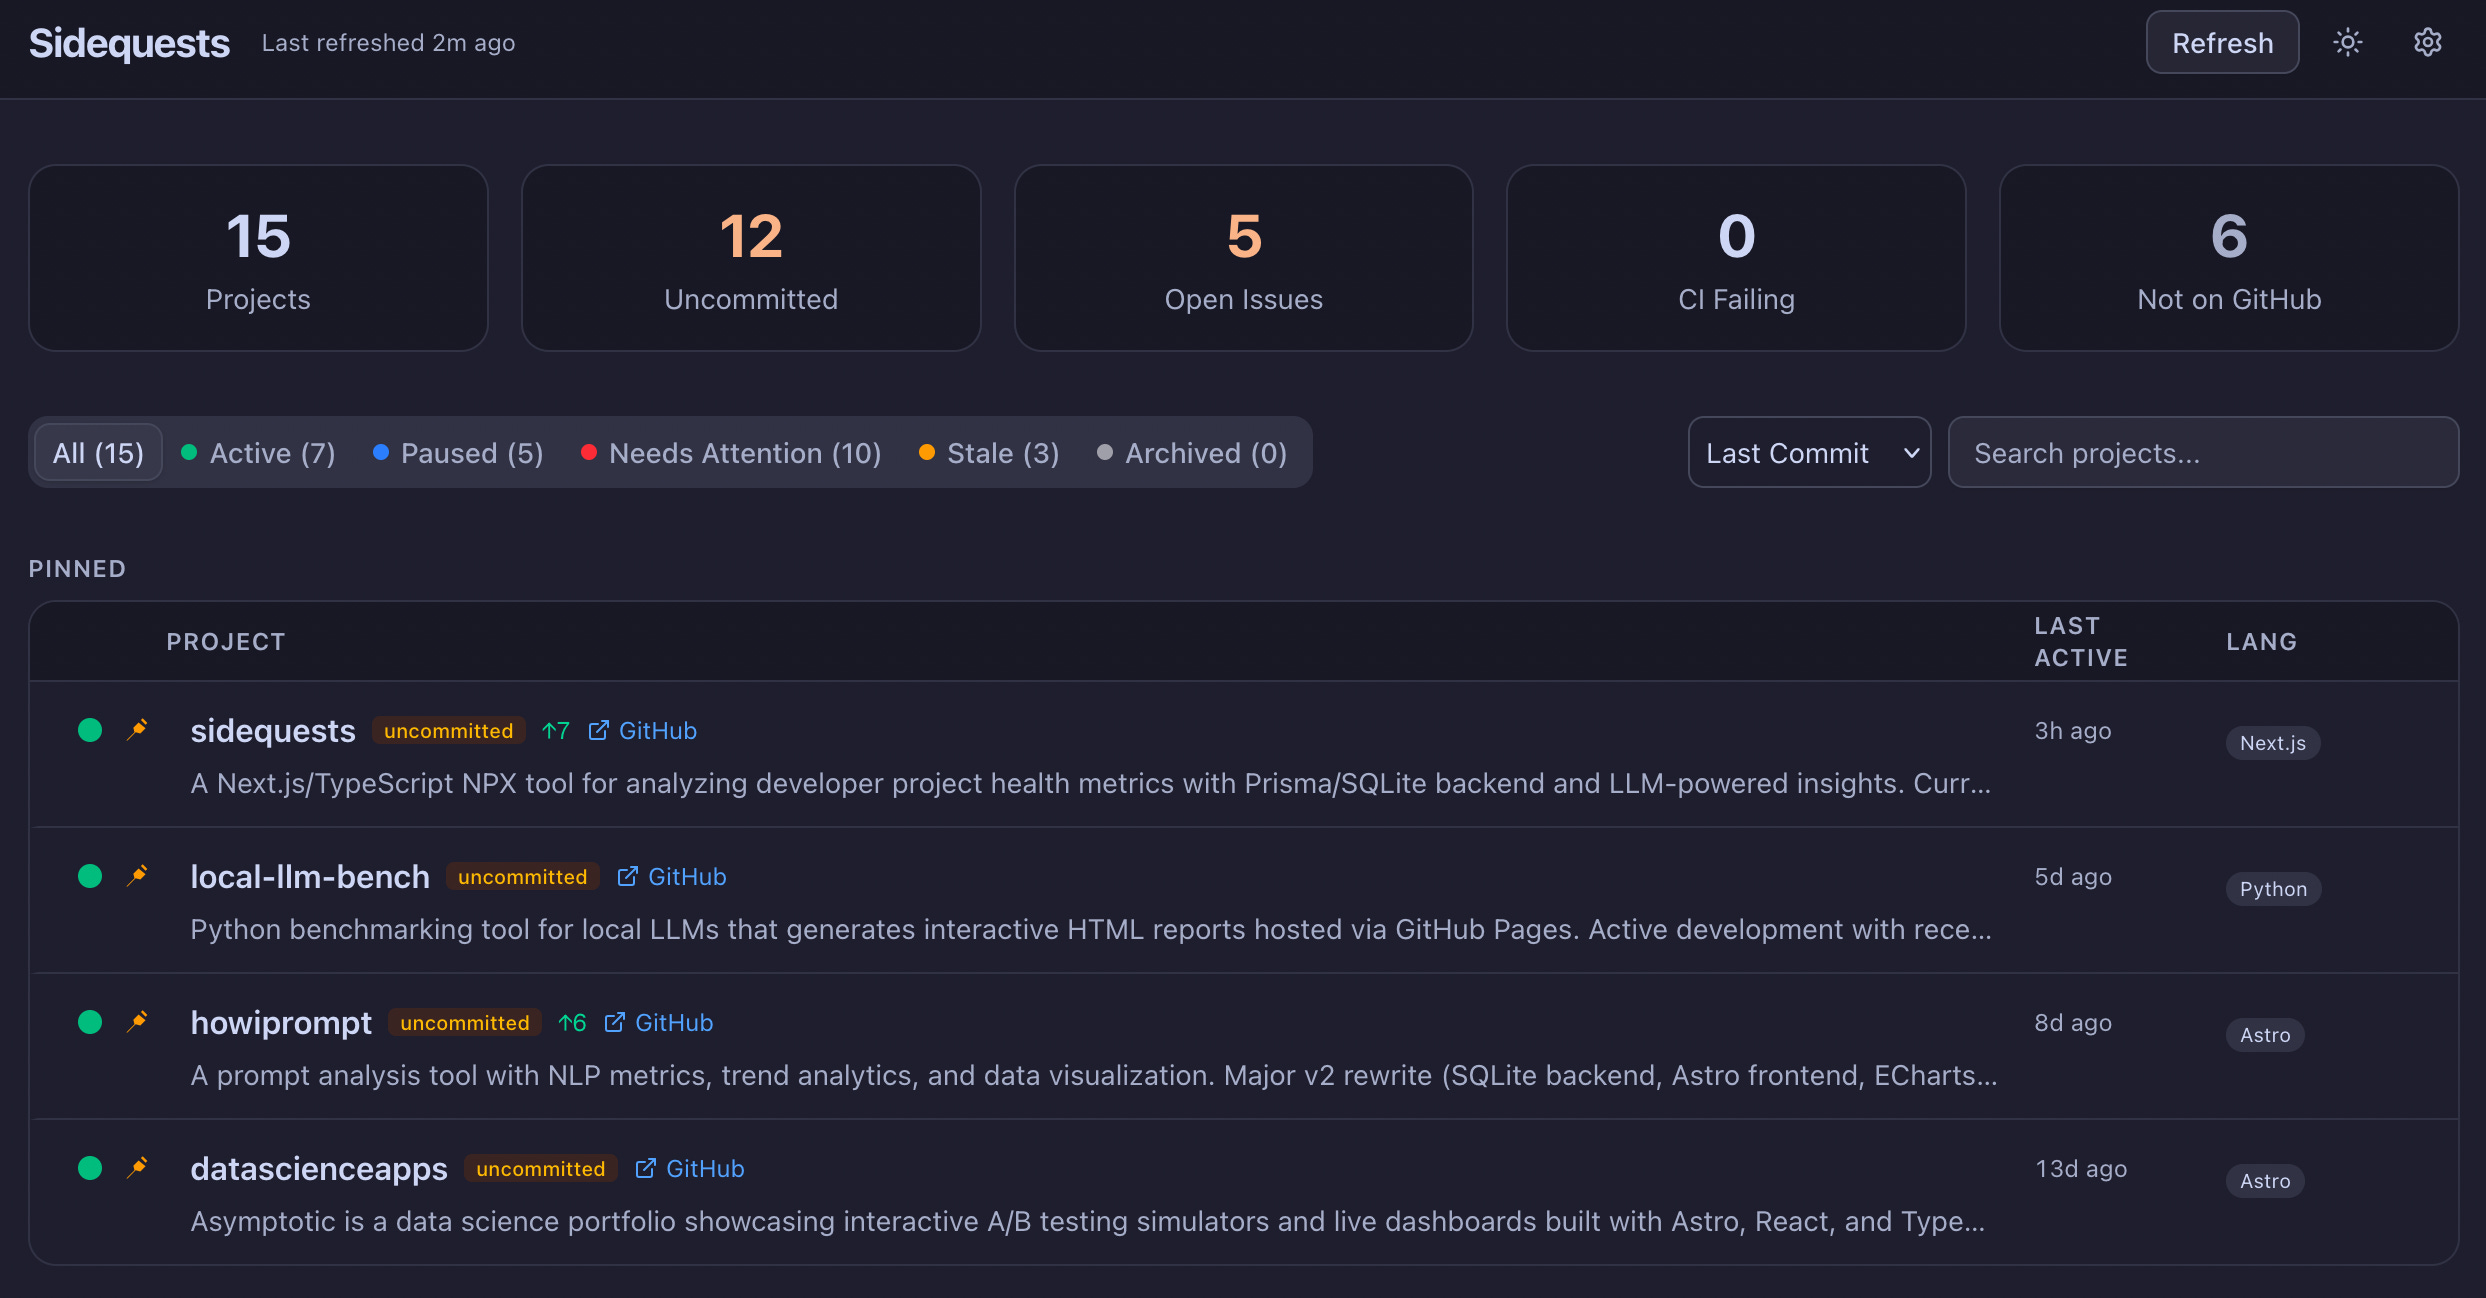Click pin icon on local-llm-bench row
Image resolution: width=2486 pixels, height=1298 pixels.
(138, 876)
